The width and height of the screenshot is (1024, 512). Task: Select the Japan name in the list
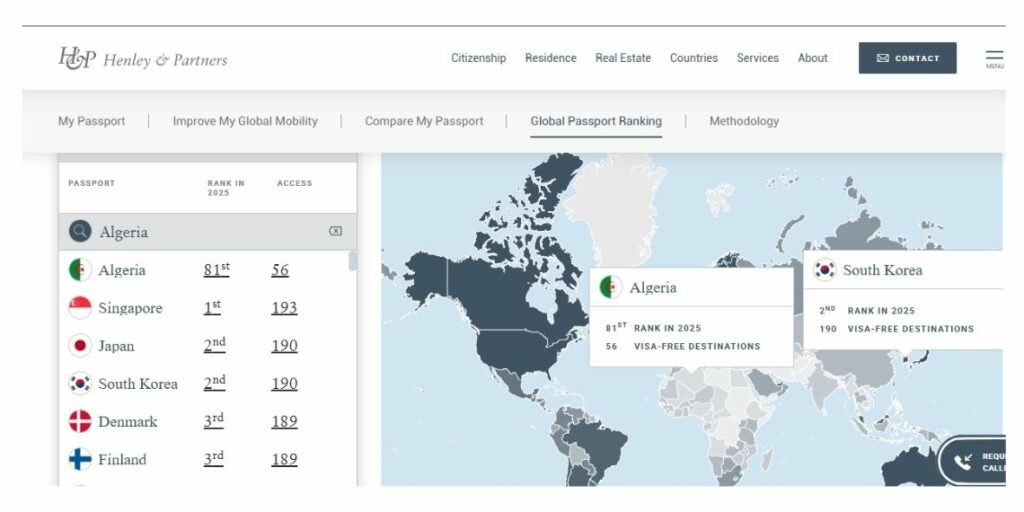coord(116,346)
